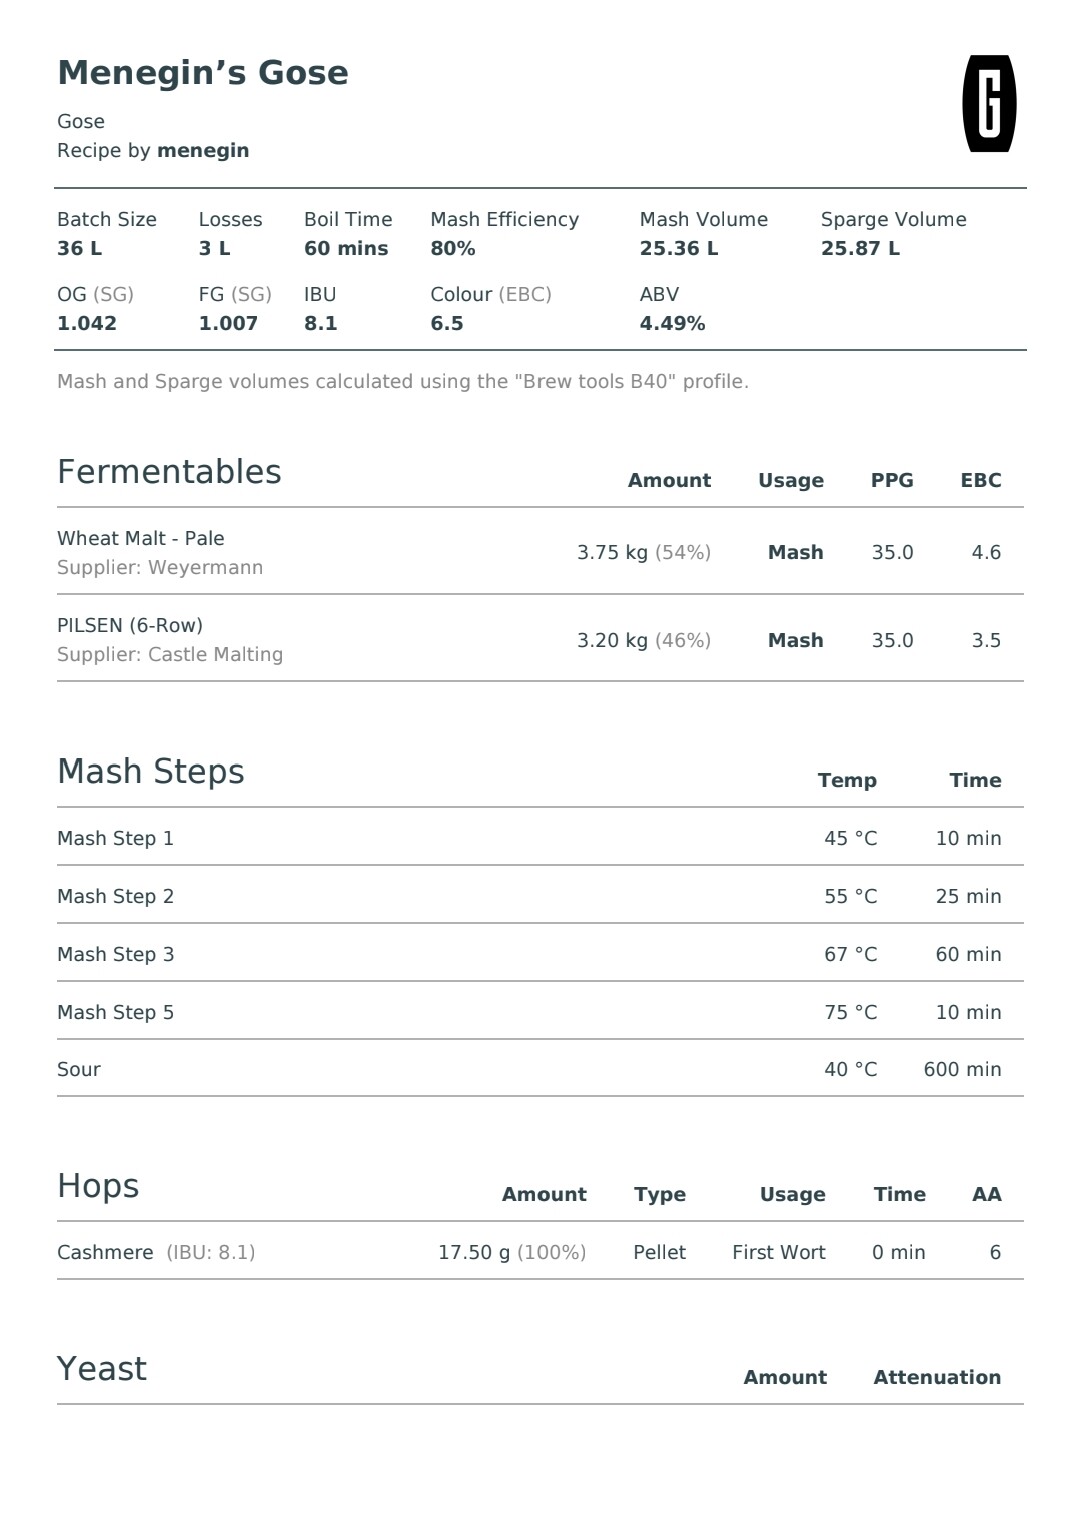Select the Menegin's Gose recipe title
The height and width of the screenshot is (1527, 1080).
pos(203,73)
